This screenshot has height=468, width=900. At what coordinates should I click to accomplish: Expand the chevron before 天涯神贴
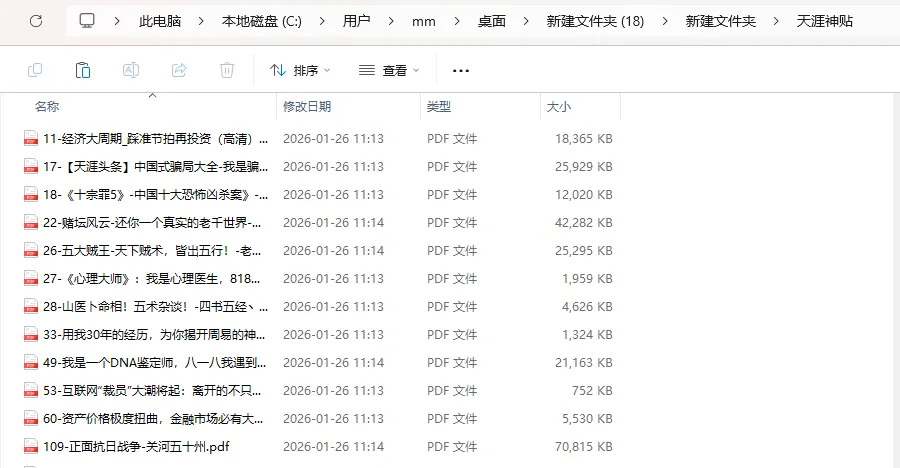(x=776, y=21)
